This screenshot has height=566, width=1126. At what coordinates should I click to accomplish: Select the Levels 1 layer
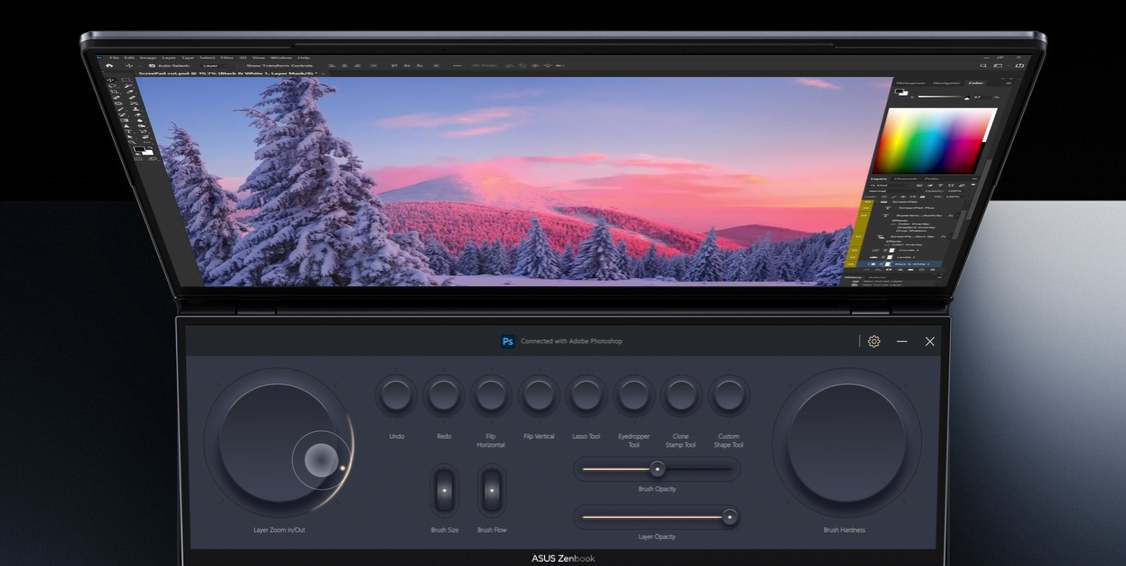(x=908, y=257)
